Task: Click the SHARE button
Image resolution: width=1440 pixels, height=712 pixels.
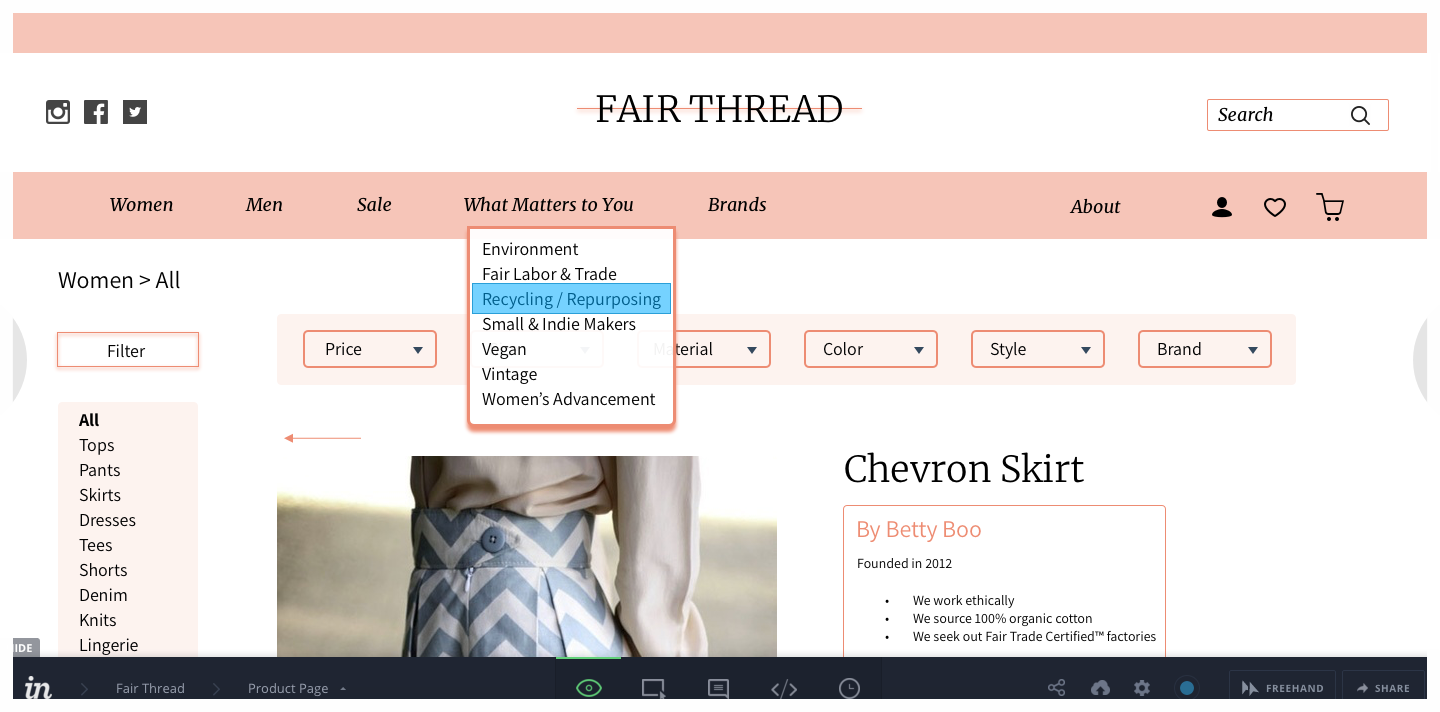Action: click(1383, 688)
